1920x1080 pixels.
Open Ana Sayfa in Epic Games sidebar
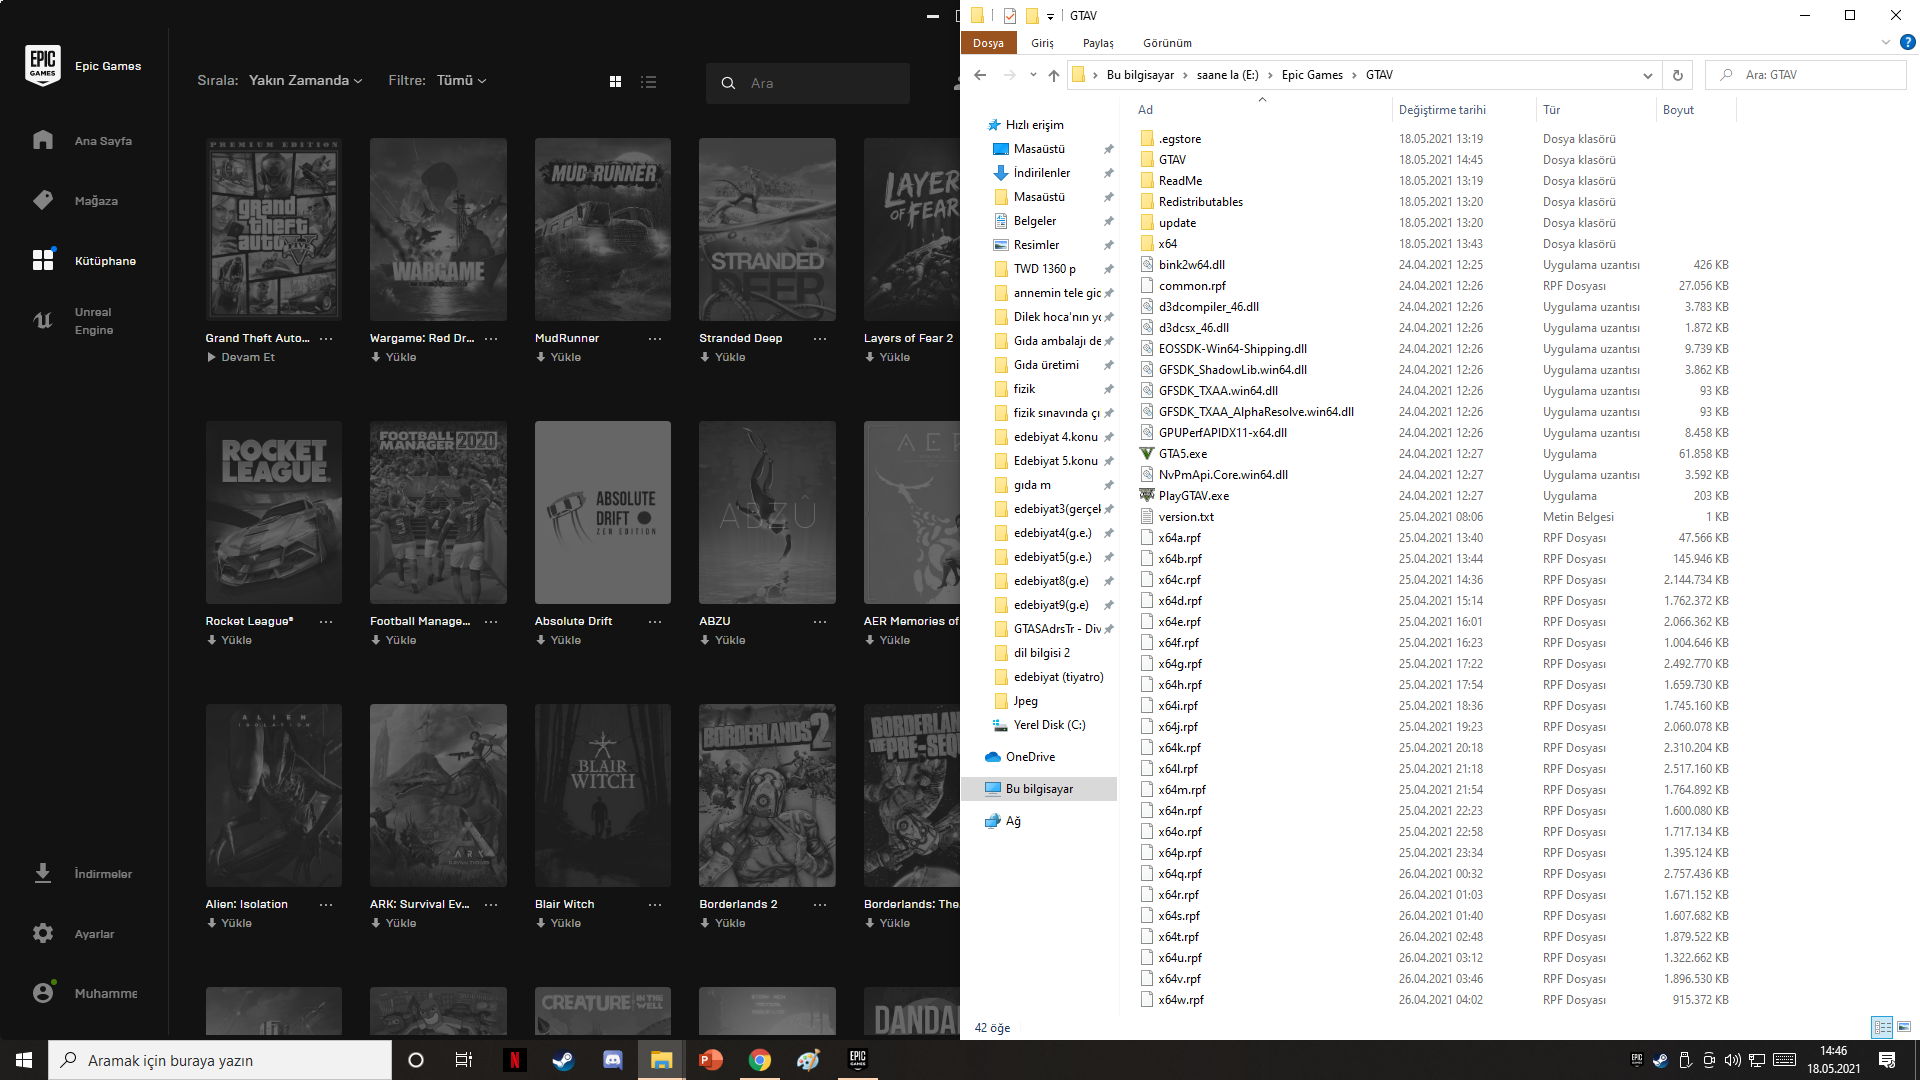coord(84,141)
